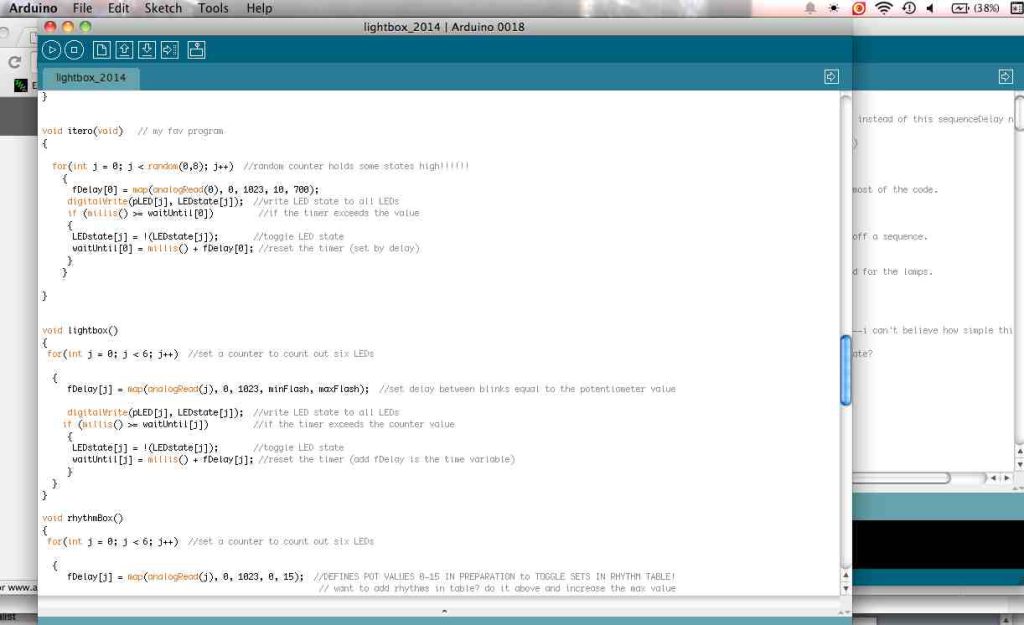This screenshot has width=1024, height=625.
Task: Open the Serial Monitor
Action: (x=197, y=50)
